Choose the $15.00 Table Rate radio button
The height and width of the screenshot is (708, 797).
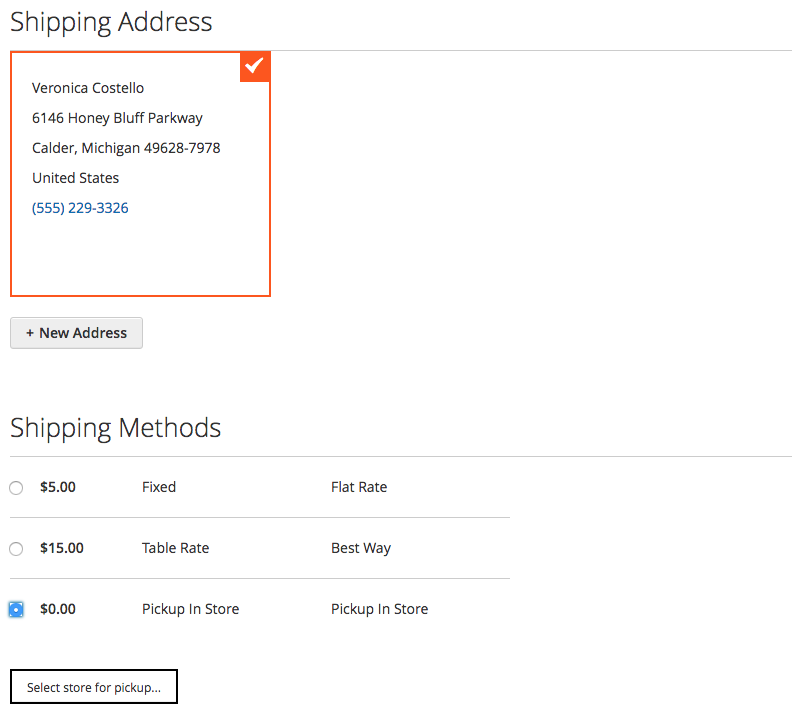[16, 548]
